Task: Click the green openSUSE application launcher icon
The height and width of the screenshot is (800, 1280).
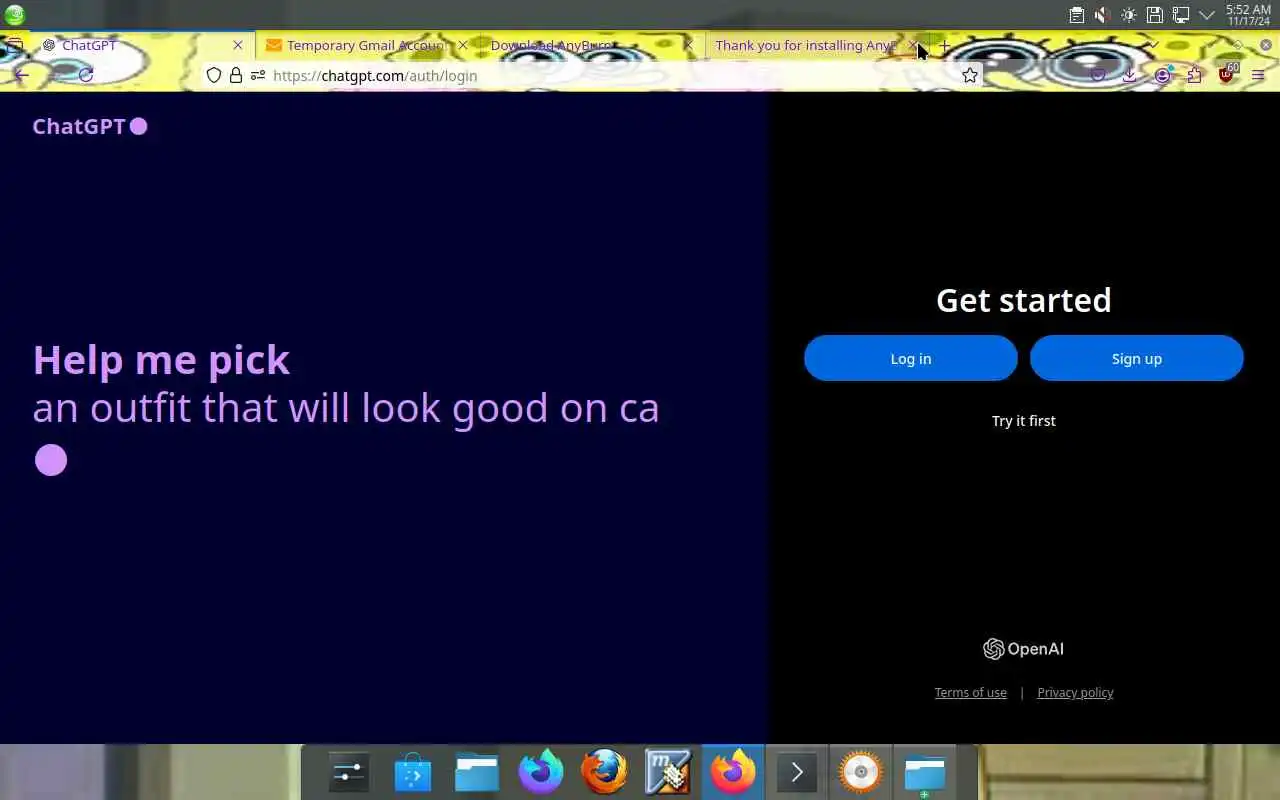Action: [x=15, y=15]
